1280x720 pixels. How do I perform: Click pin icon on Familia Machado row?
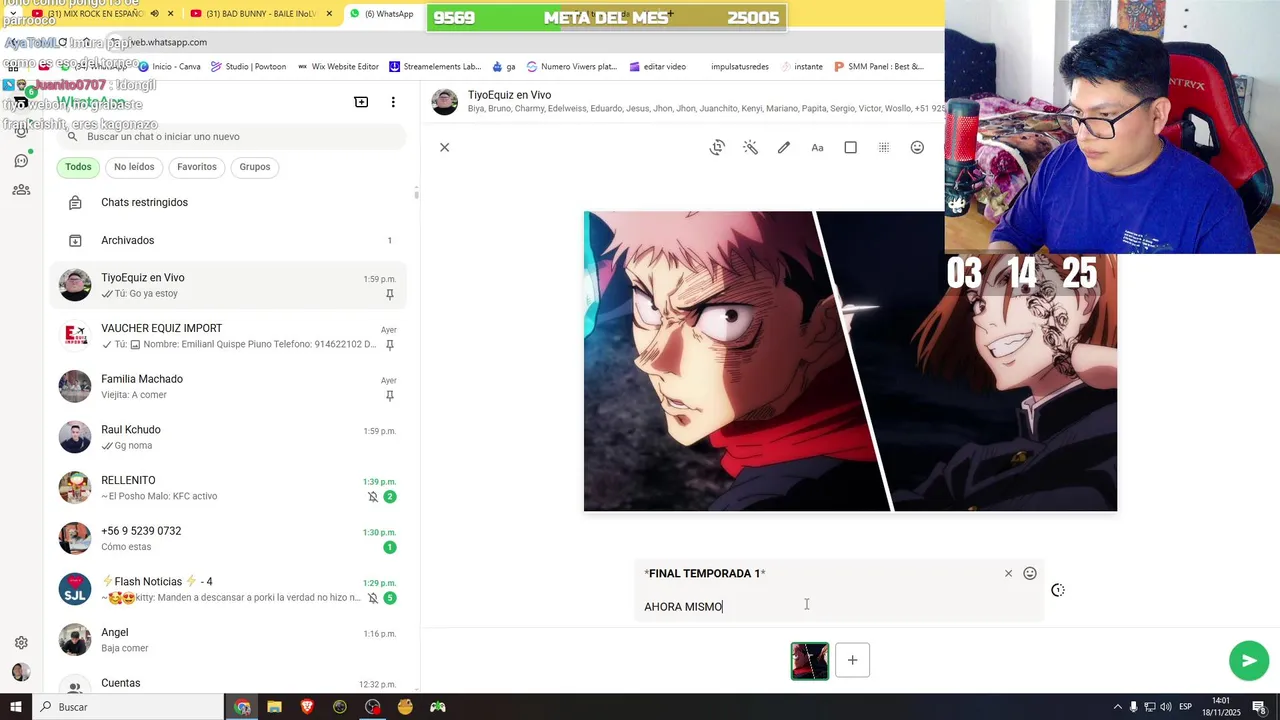[389, 395]
